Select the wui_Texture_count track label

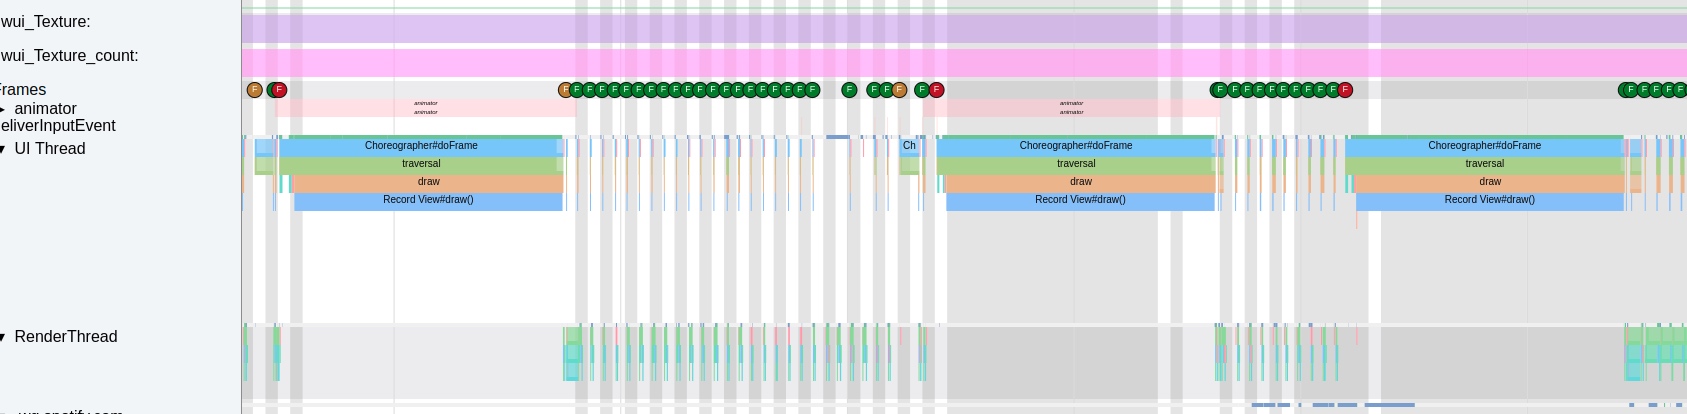[x=69, y=56]
